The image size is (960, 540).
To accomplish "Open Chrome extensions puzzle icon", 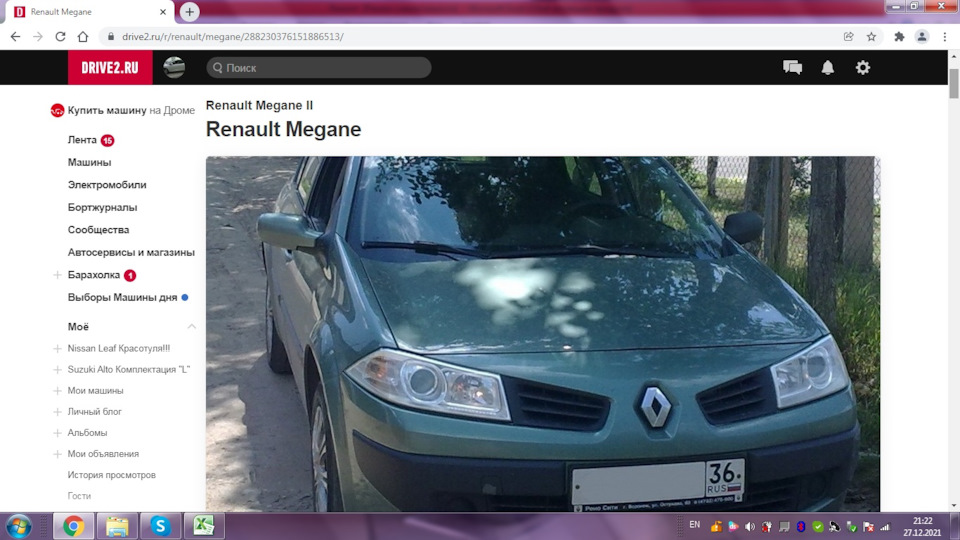I will [899, 37].
